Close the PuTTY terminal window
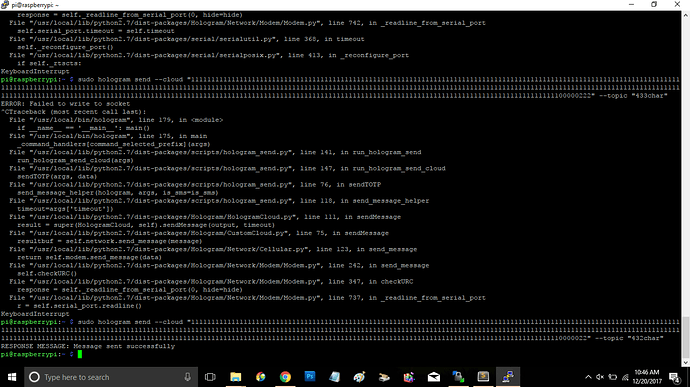The width and height of the screenshot is (690, 387). click(677, 4)
